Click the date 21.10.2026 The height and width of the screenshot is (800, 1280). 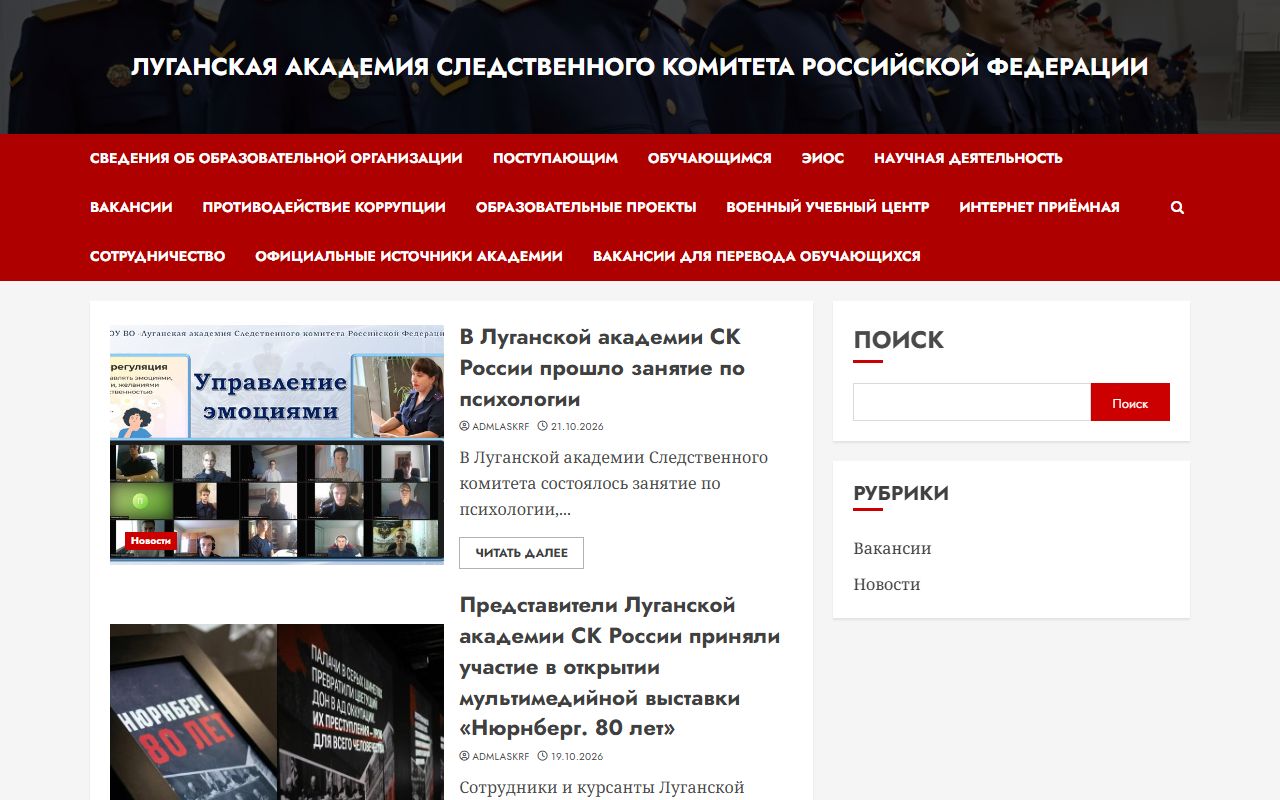click(x=570, y=426)
